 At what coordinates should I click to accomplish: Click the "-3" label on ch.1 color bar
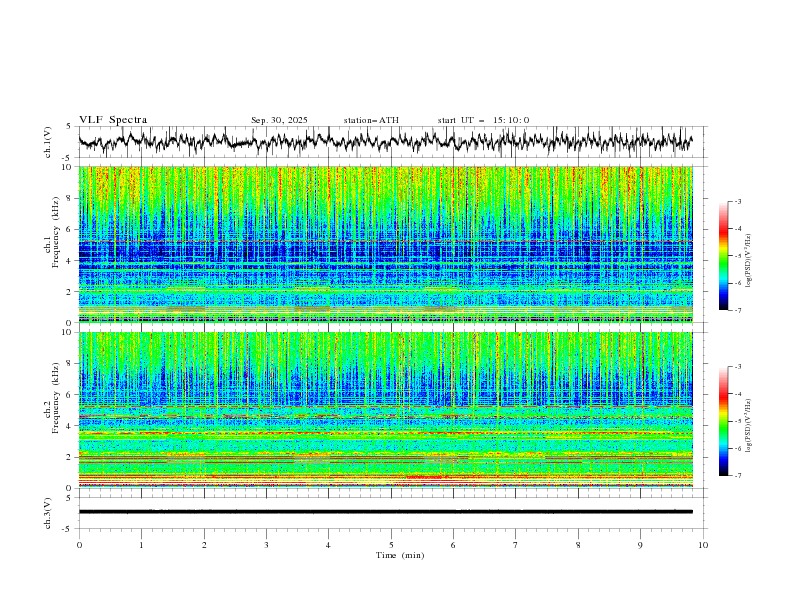point(737,201)
